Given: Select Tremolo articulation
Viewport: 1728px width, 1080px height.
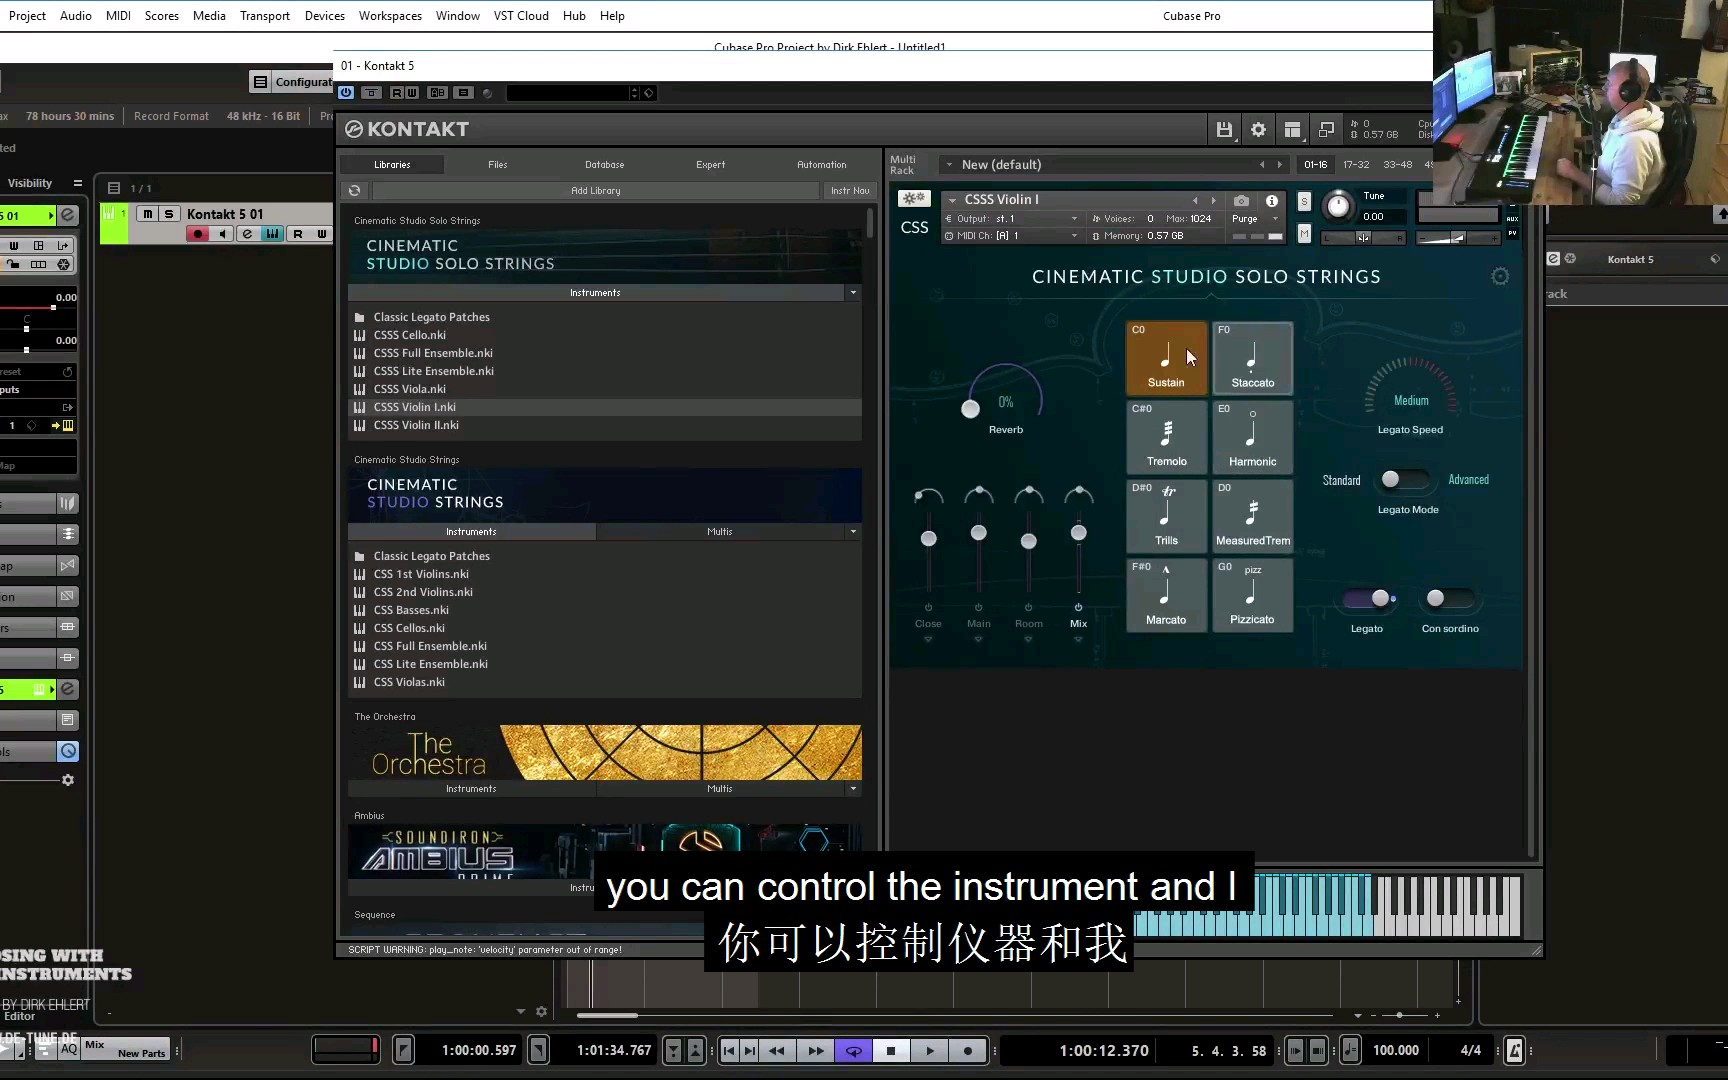Looking at the screenshot, I should point(1166,436).
